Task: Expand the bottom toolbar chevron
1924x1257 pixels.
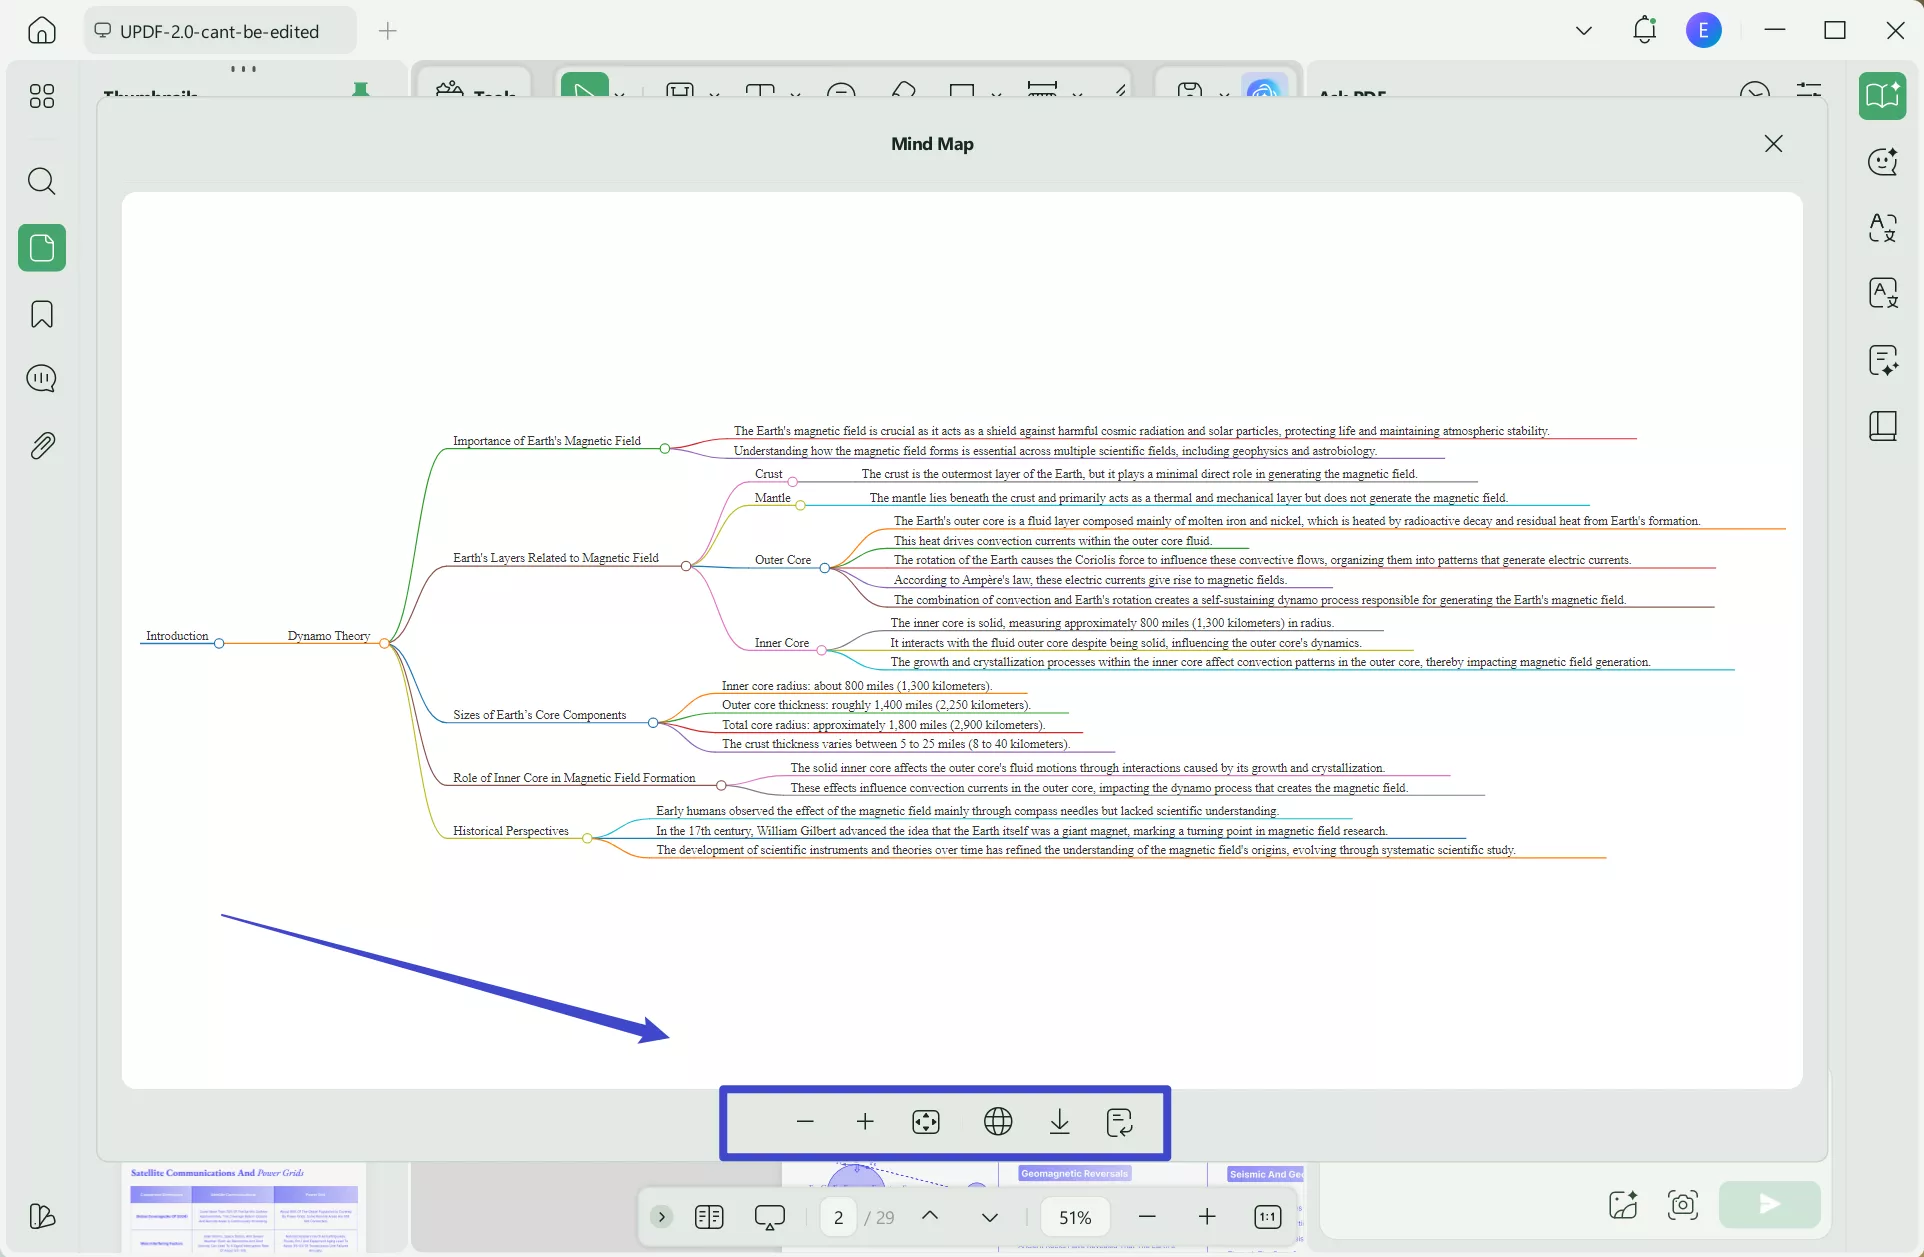Action: click(x=661, y=1217)
